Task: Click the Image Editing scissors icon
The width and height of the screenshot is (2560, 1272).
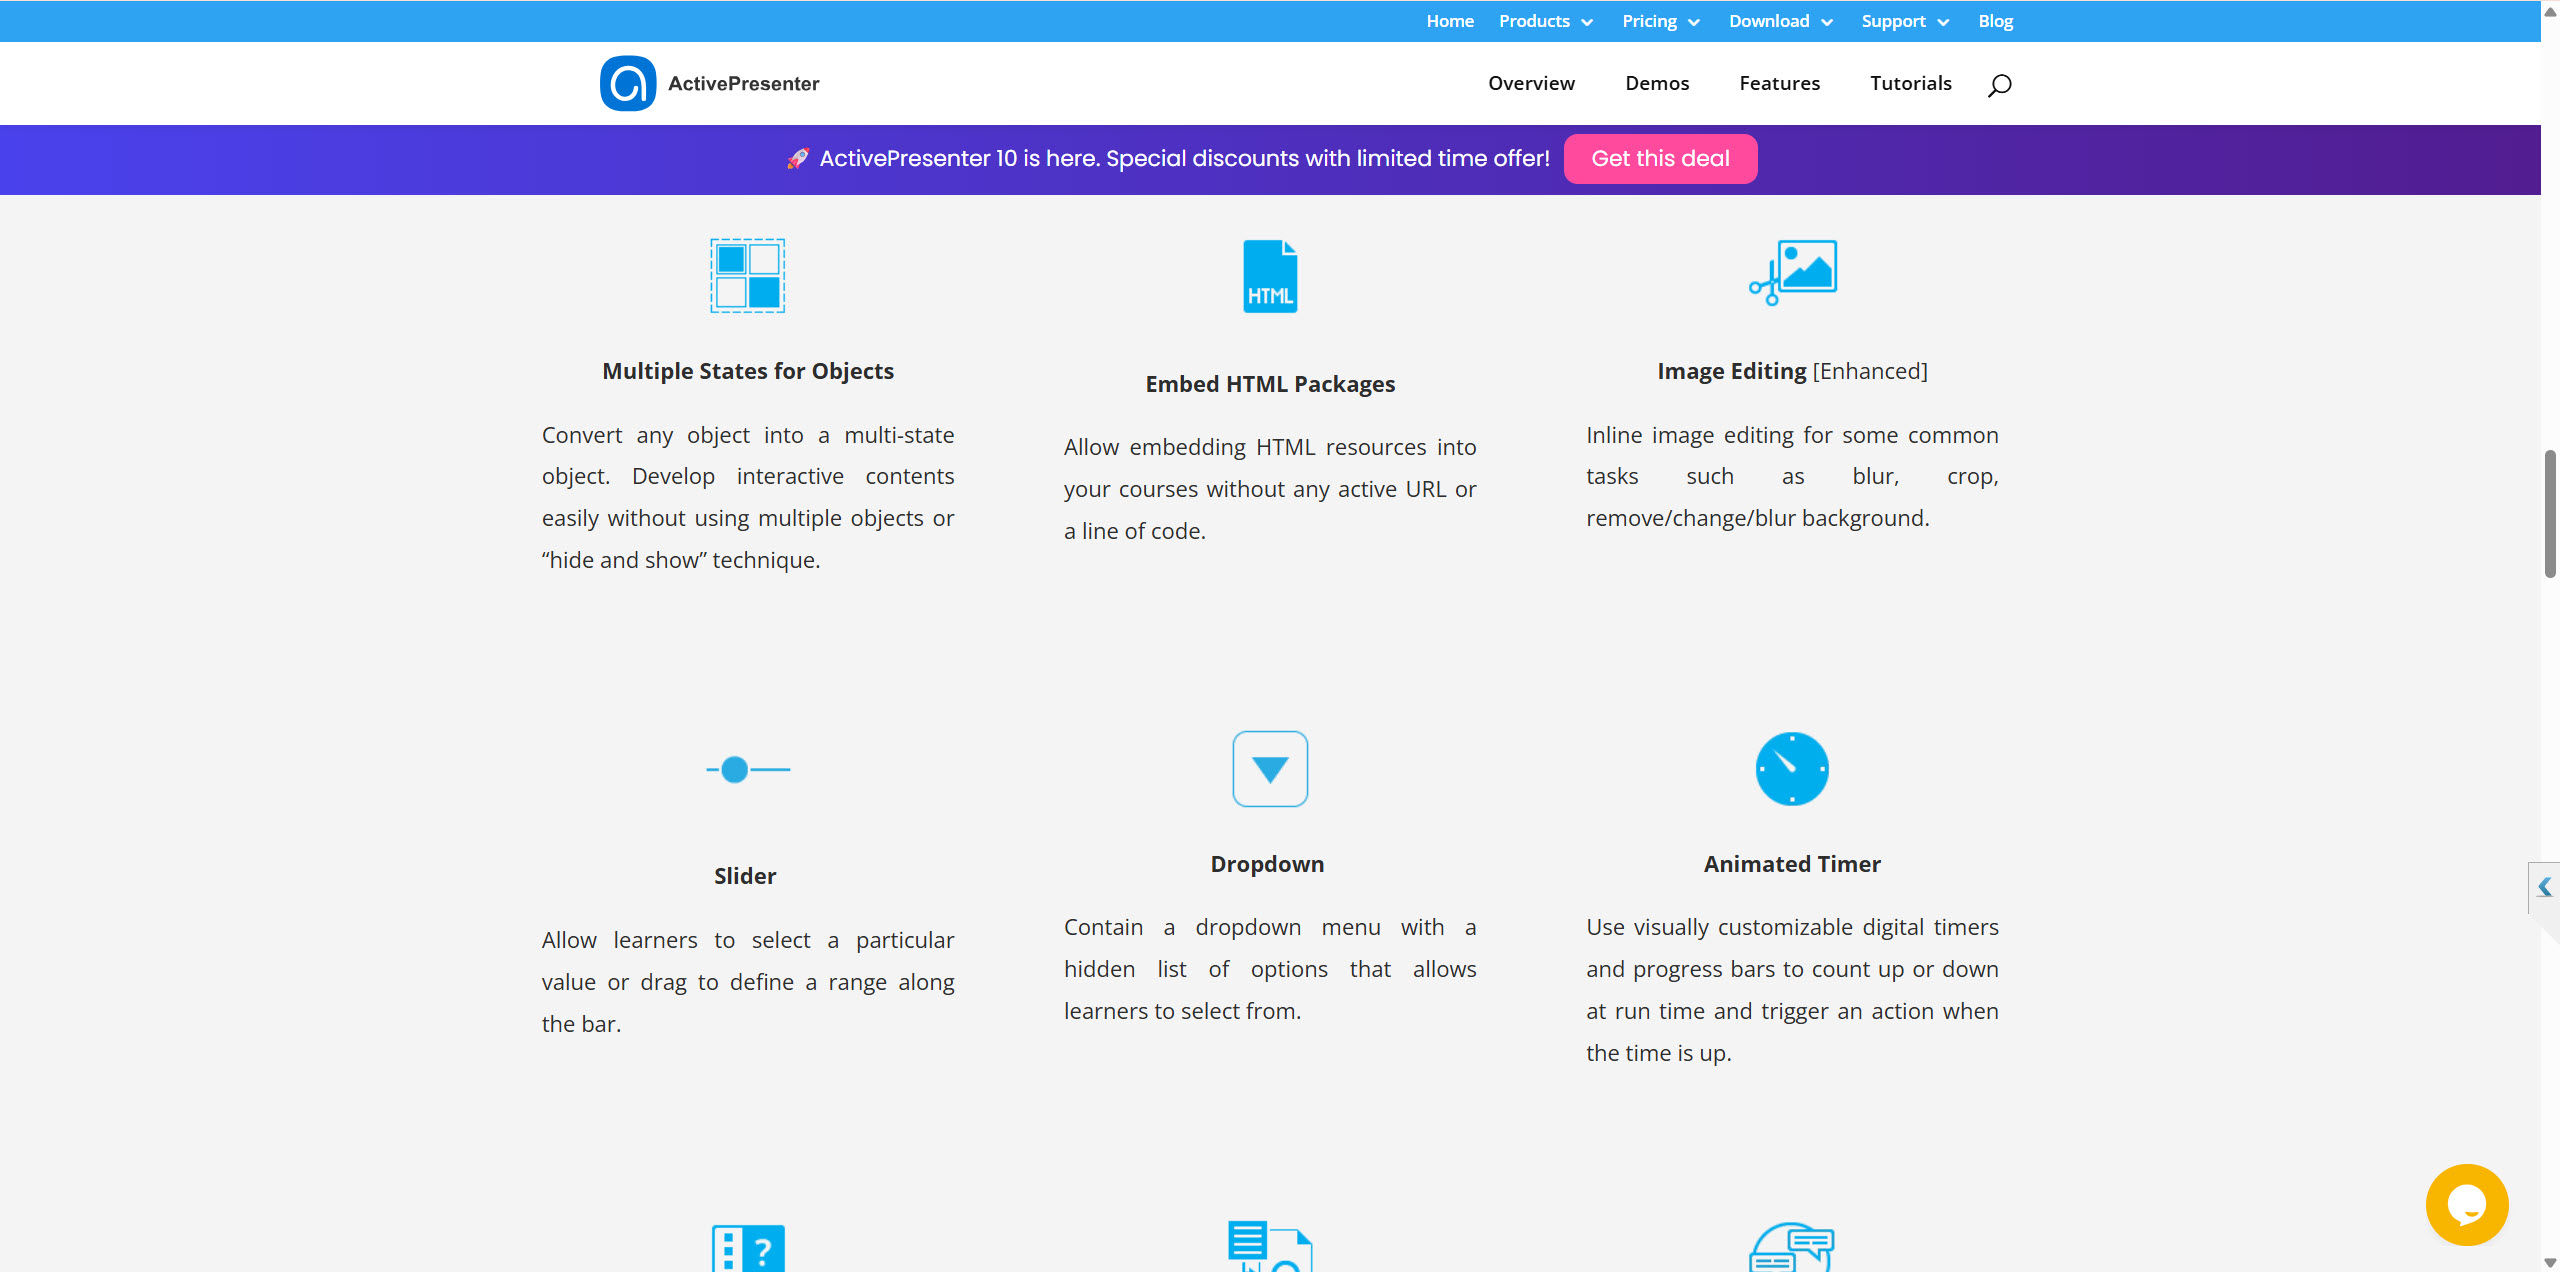Action: click(1792, 272)
